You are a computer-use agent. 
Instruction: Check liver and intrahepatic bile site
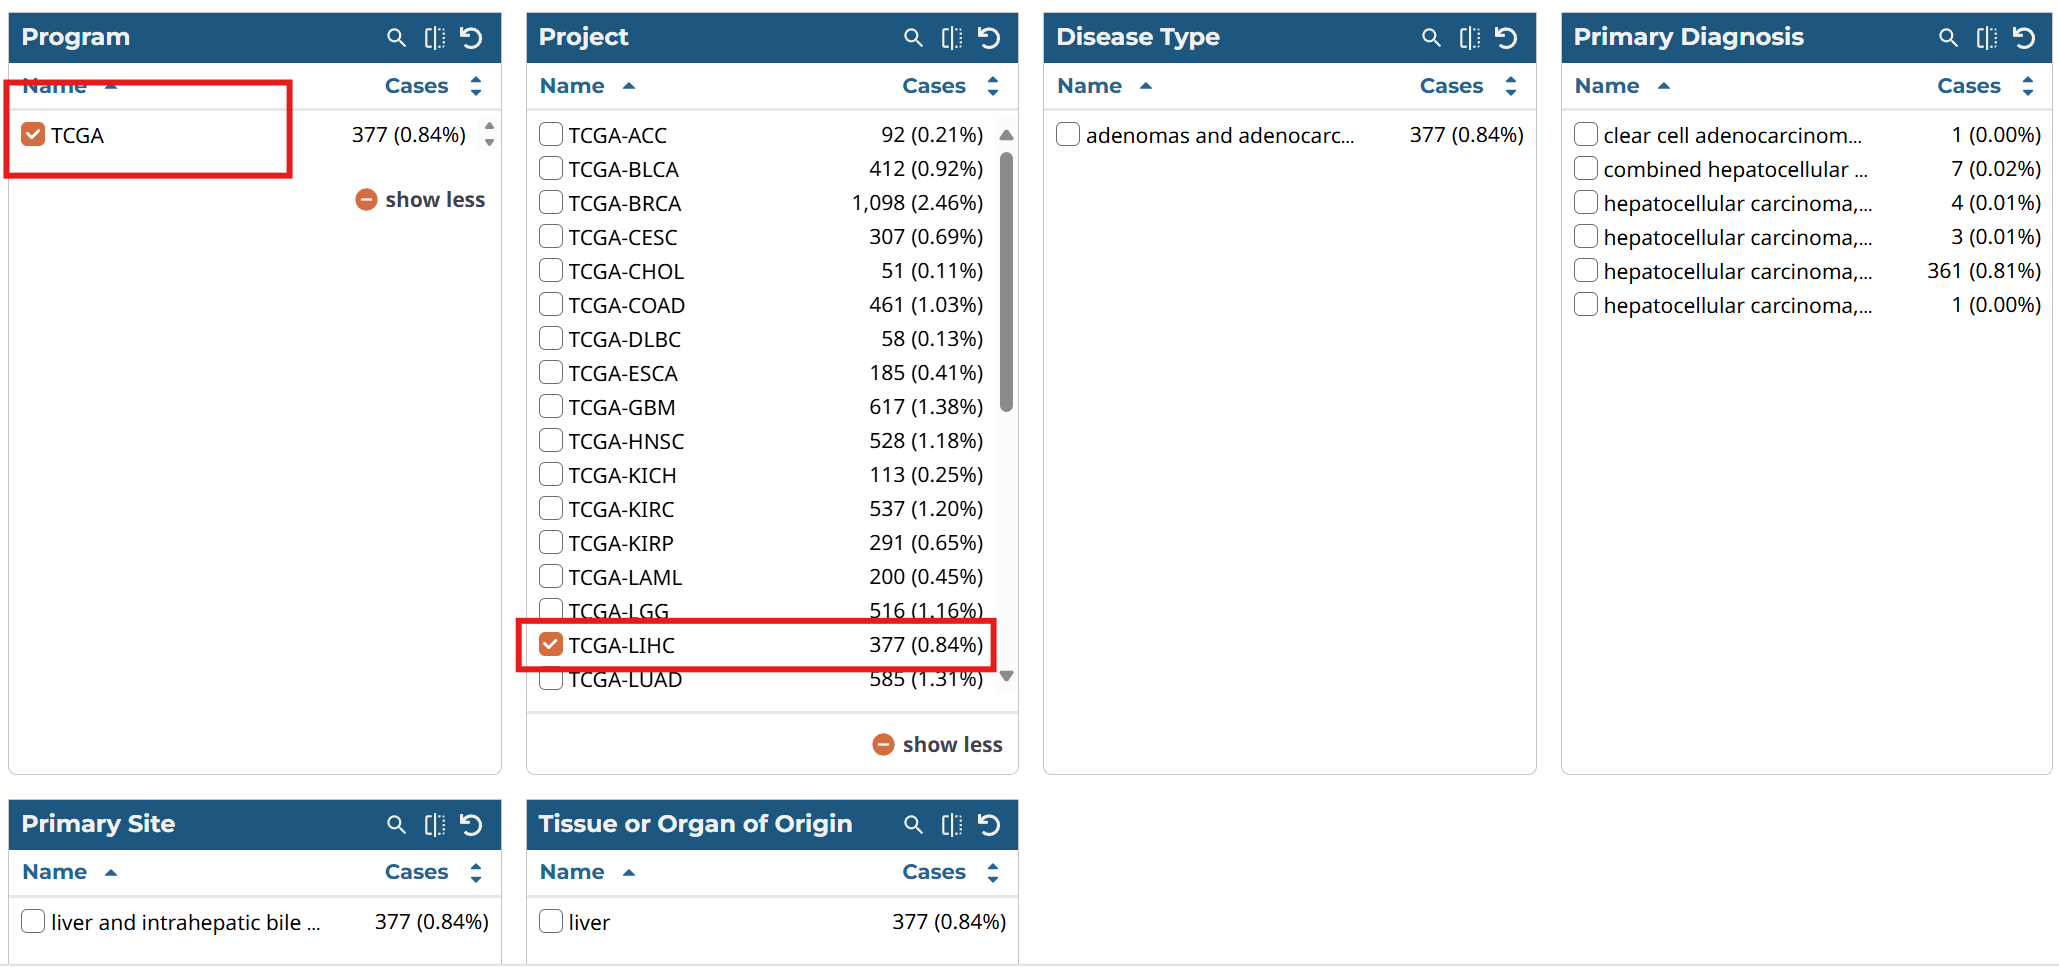(33, 921)
